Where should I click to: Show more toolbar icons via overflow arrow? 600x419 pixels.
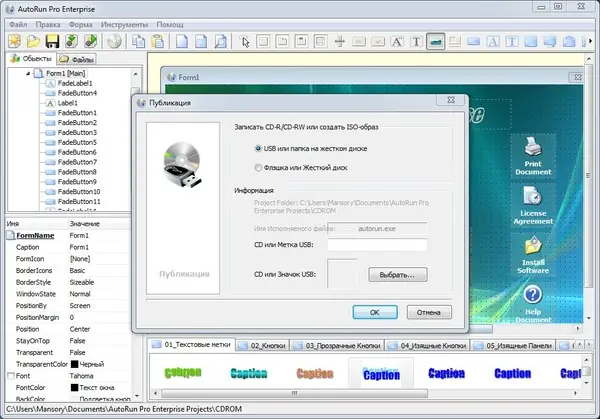(x=590, y=41)
